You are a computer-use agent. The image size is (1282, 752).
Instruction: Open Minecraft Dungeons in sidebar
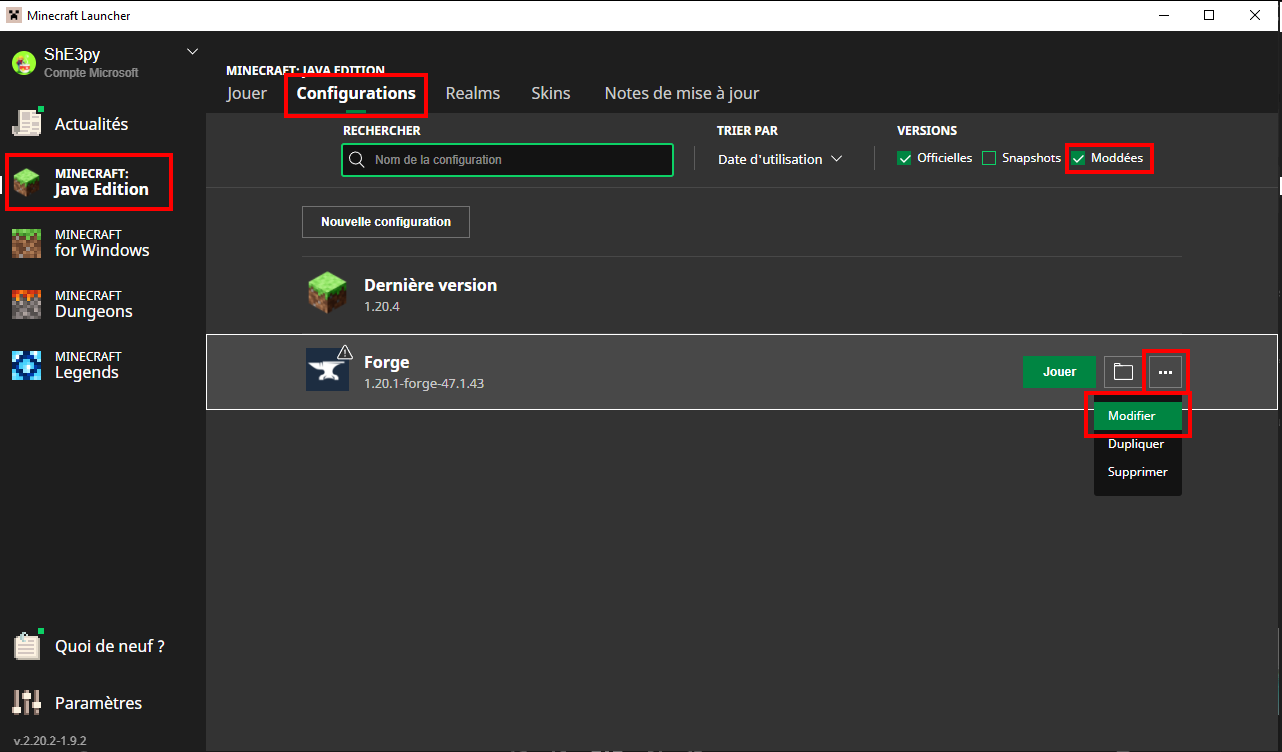(x=72, y=304)
